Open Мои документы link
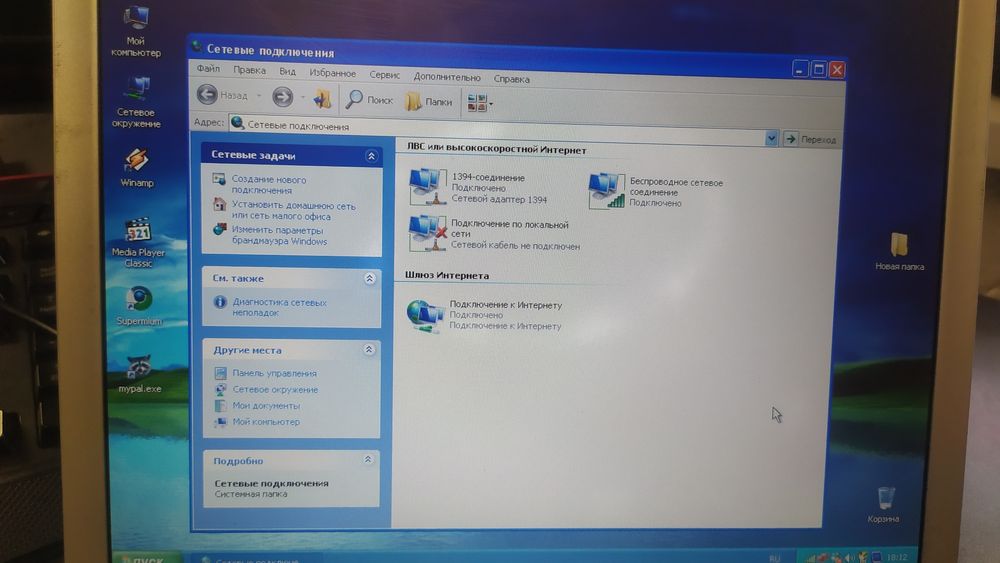The height and width of the screenshot is (563, 1000). coord(266,405)
